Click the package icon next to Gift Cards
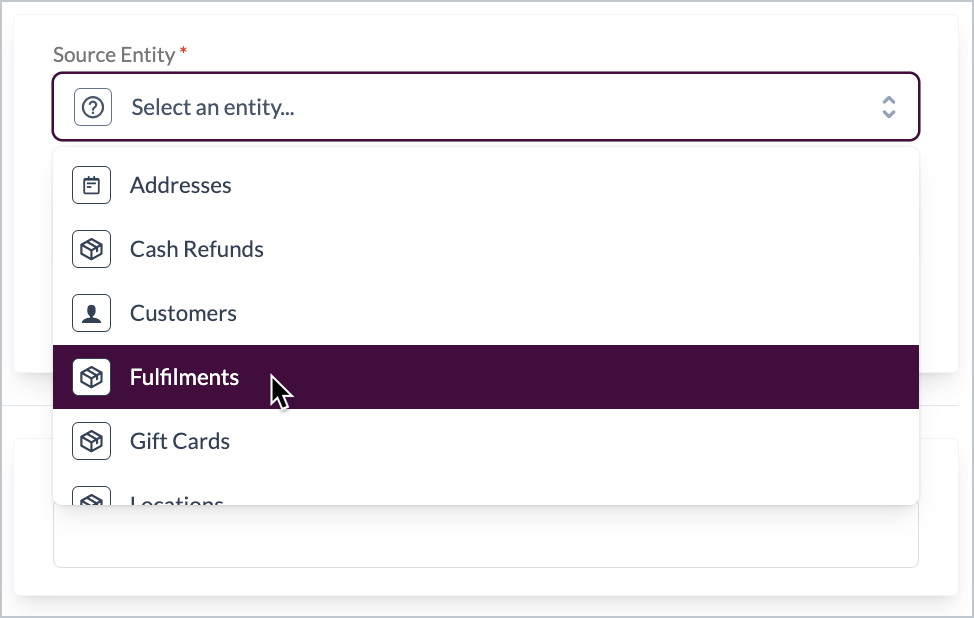Screen dimensions: 974x618 pos(91,441)
